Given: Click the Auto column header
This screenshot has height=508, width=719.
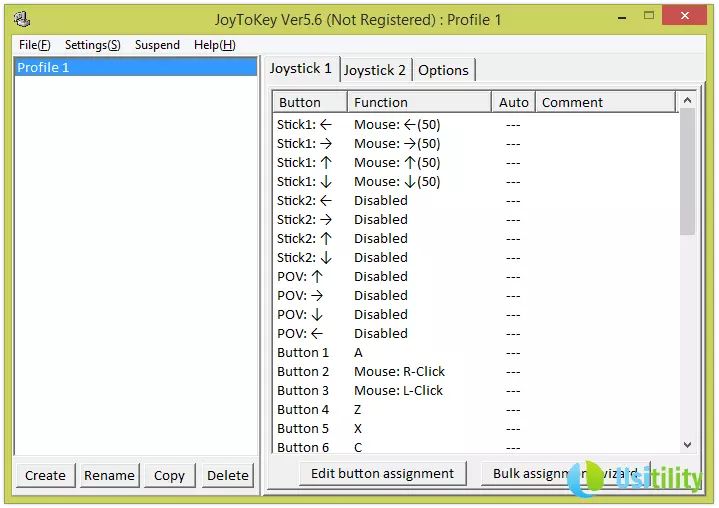Looking at the screenshot, I should [514, 102].
